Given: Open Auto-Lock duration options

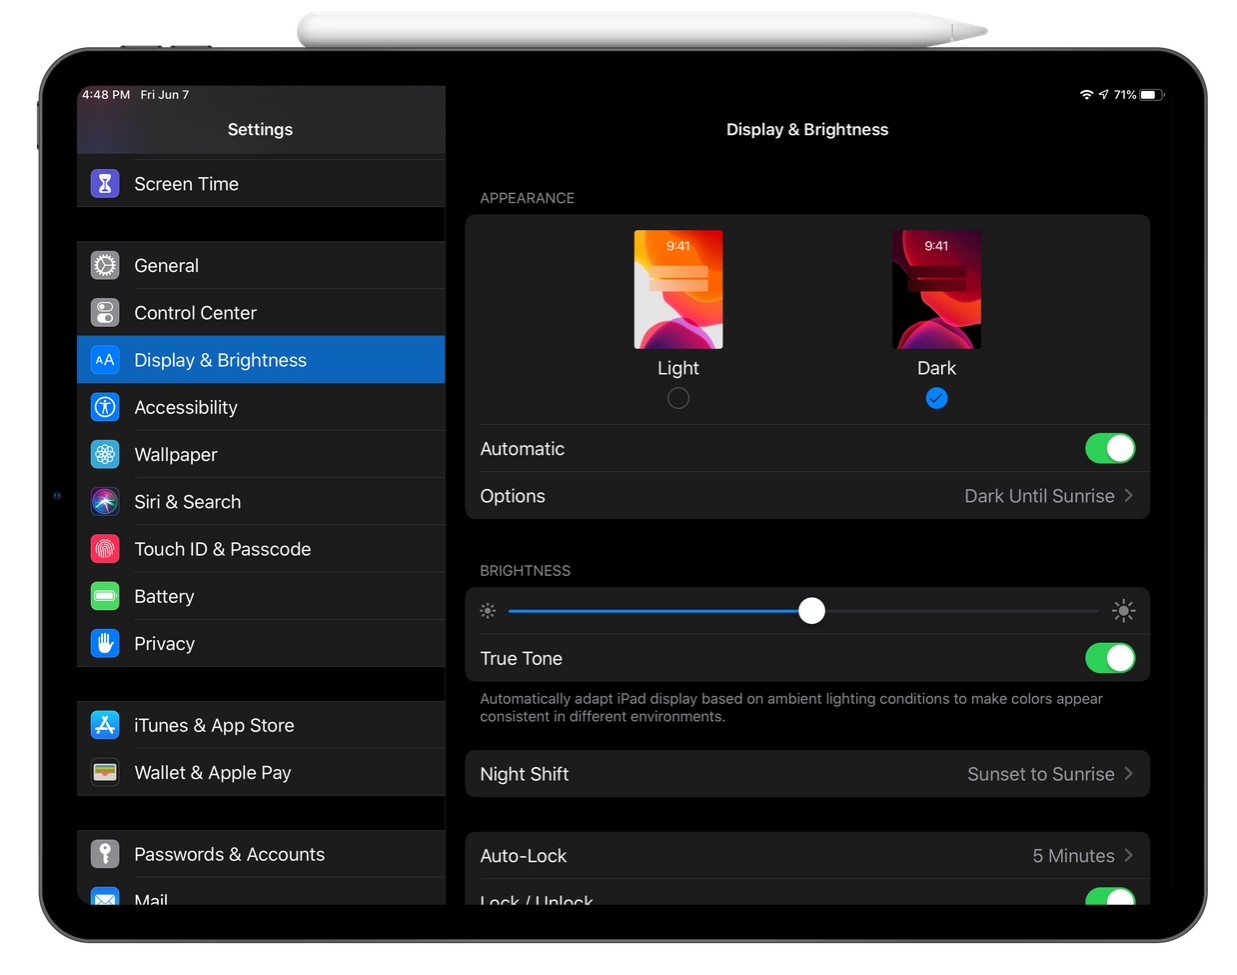Looking at the screenshot, I should (808, 855).
